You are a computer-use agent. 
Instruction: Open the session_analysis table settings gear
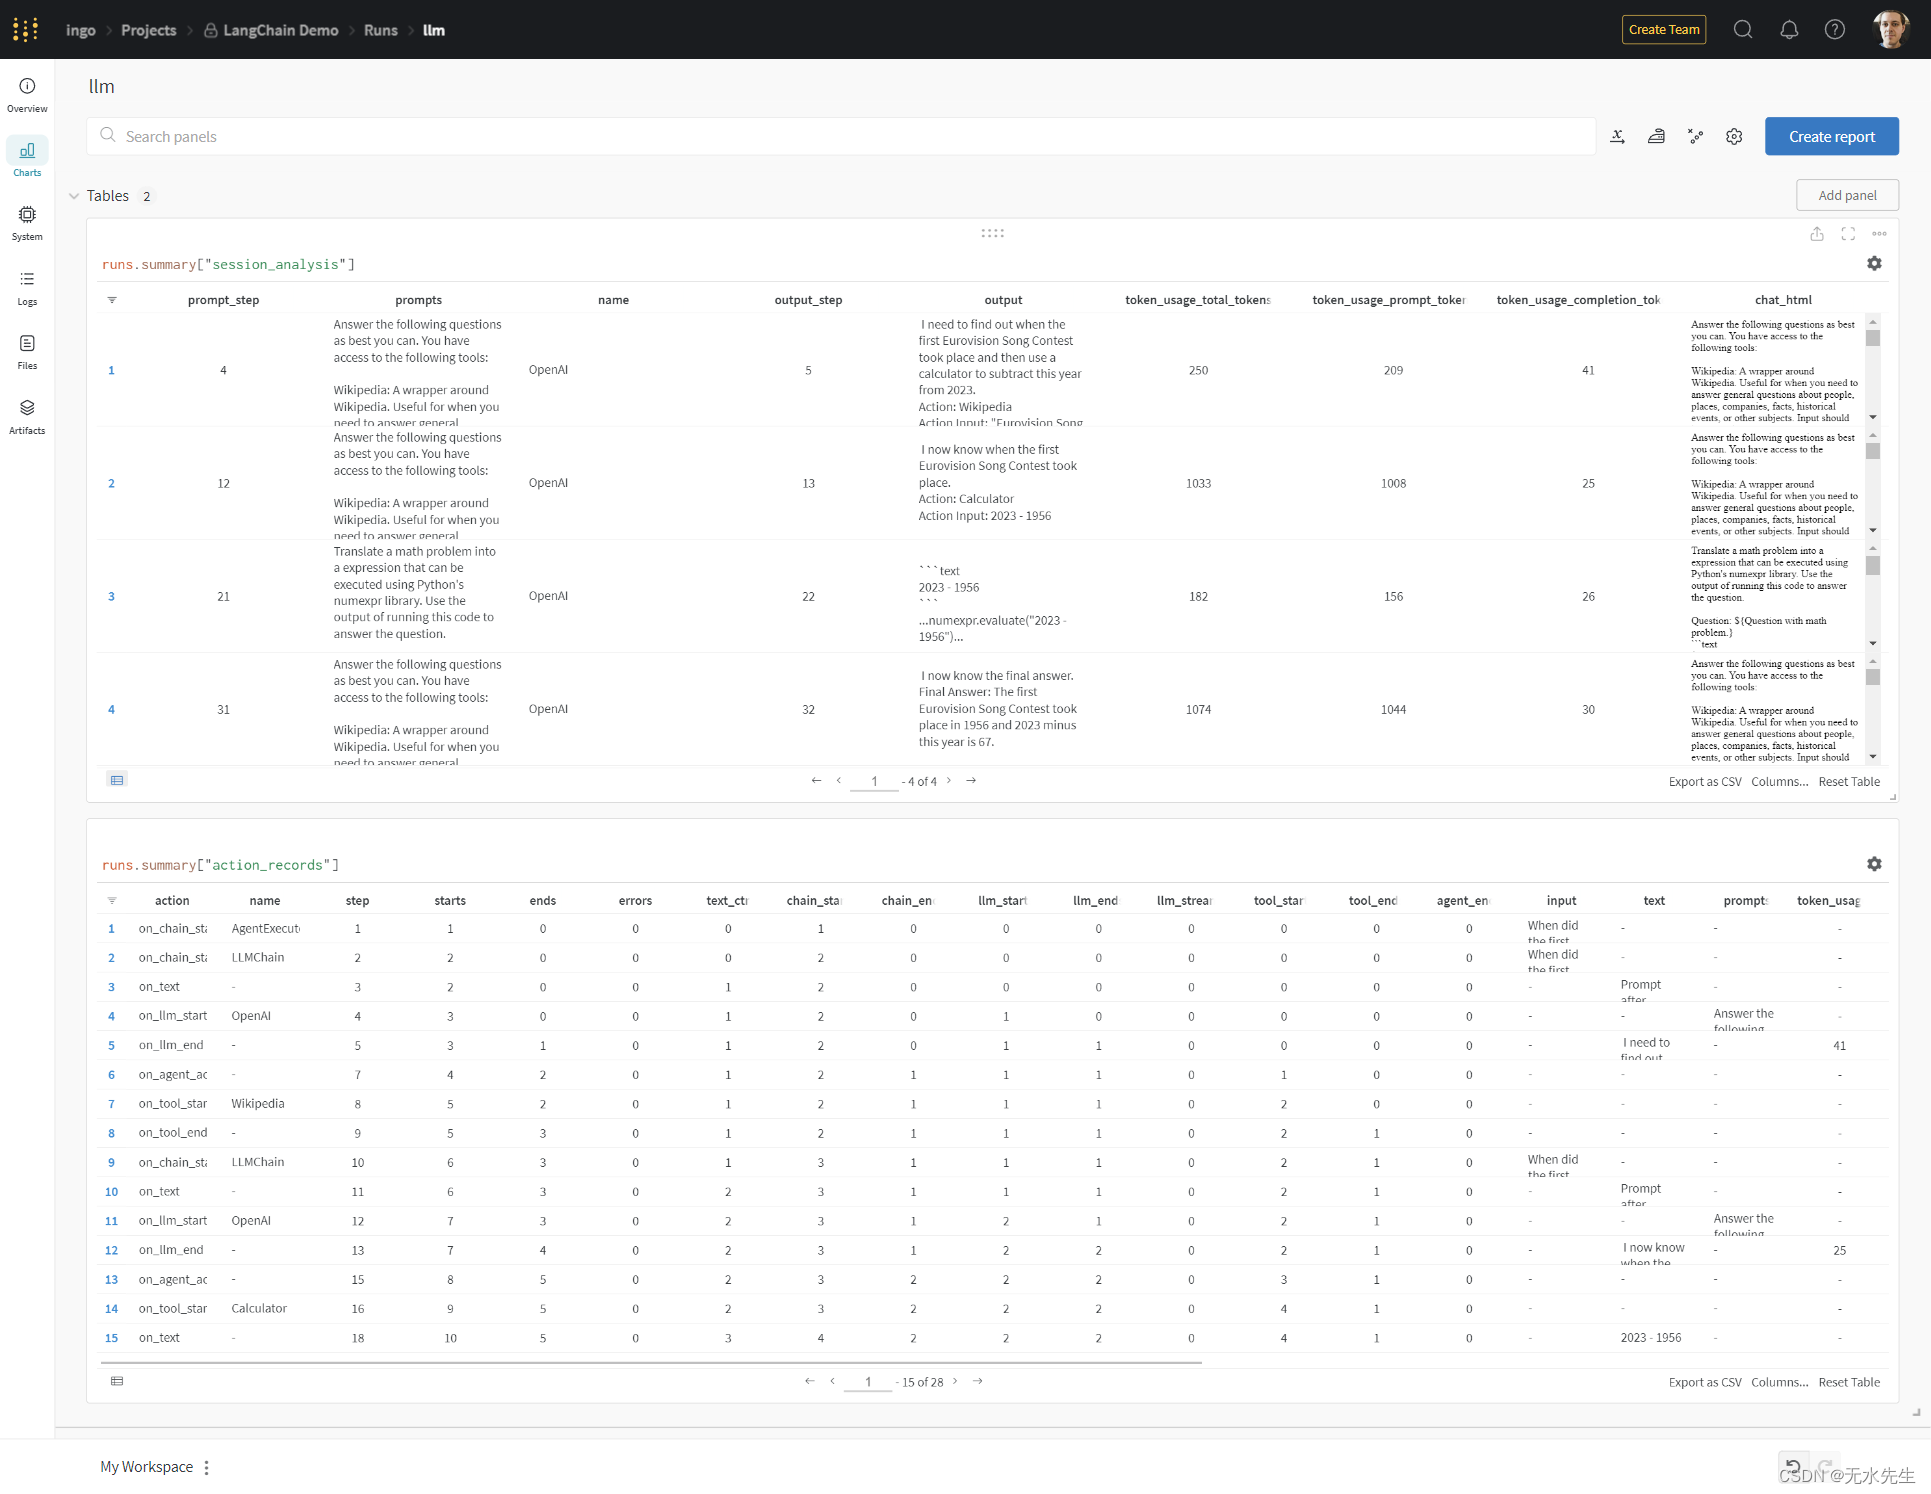[x=1874, y=263]
